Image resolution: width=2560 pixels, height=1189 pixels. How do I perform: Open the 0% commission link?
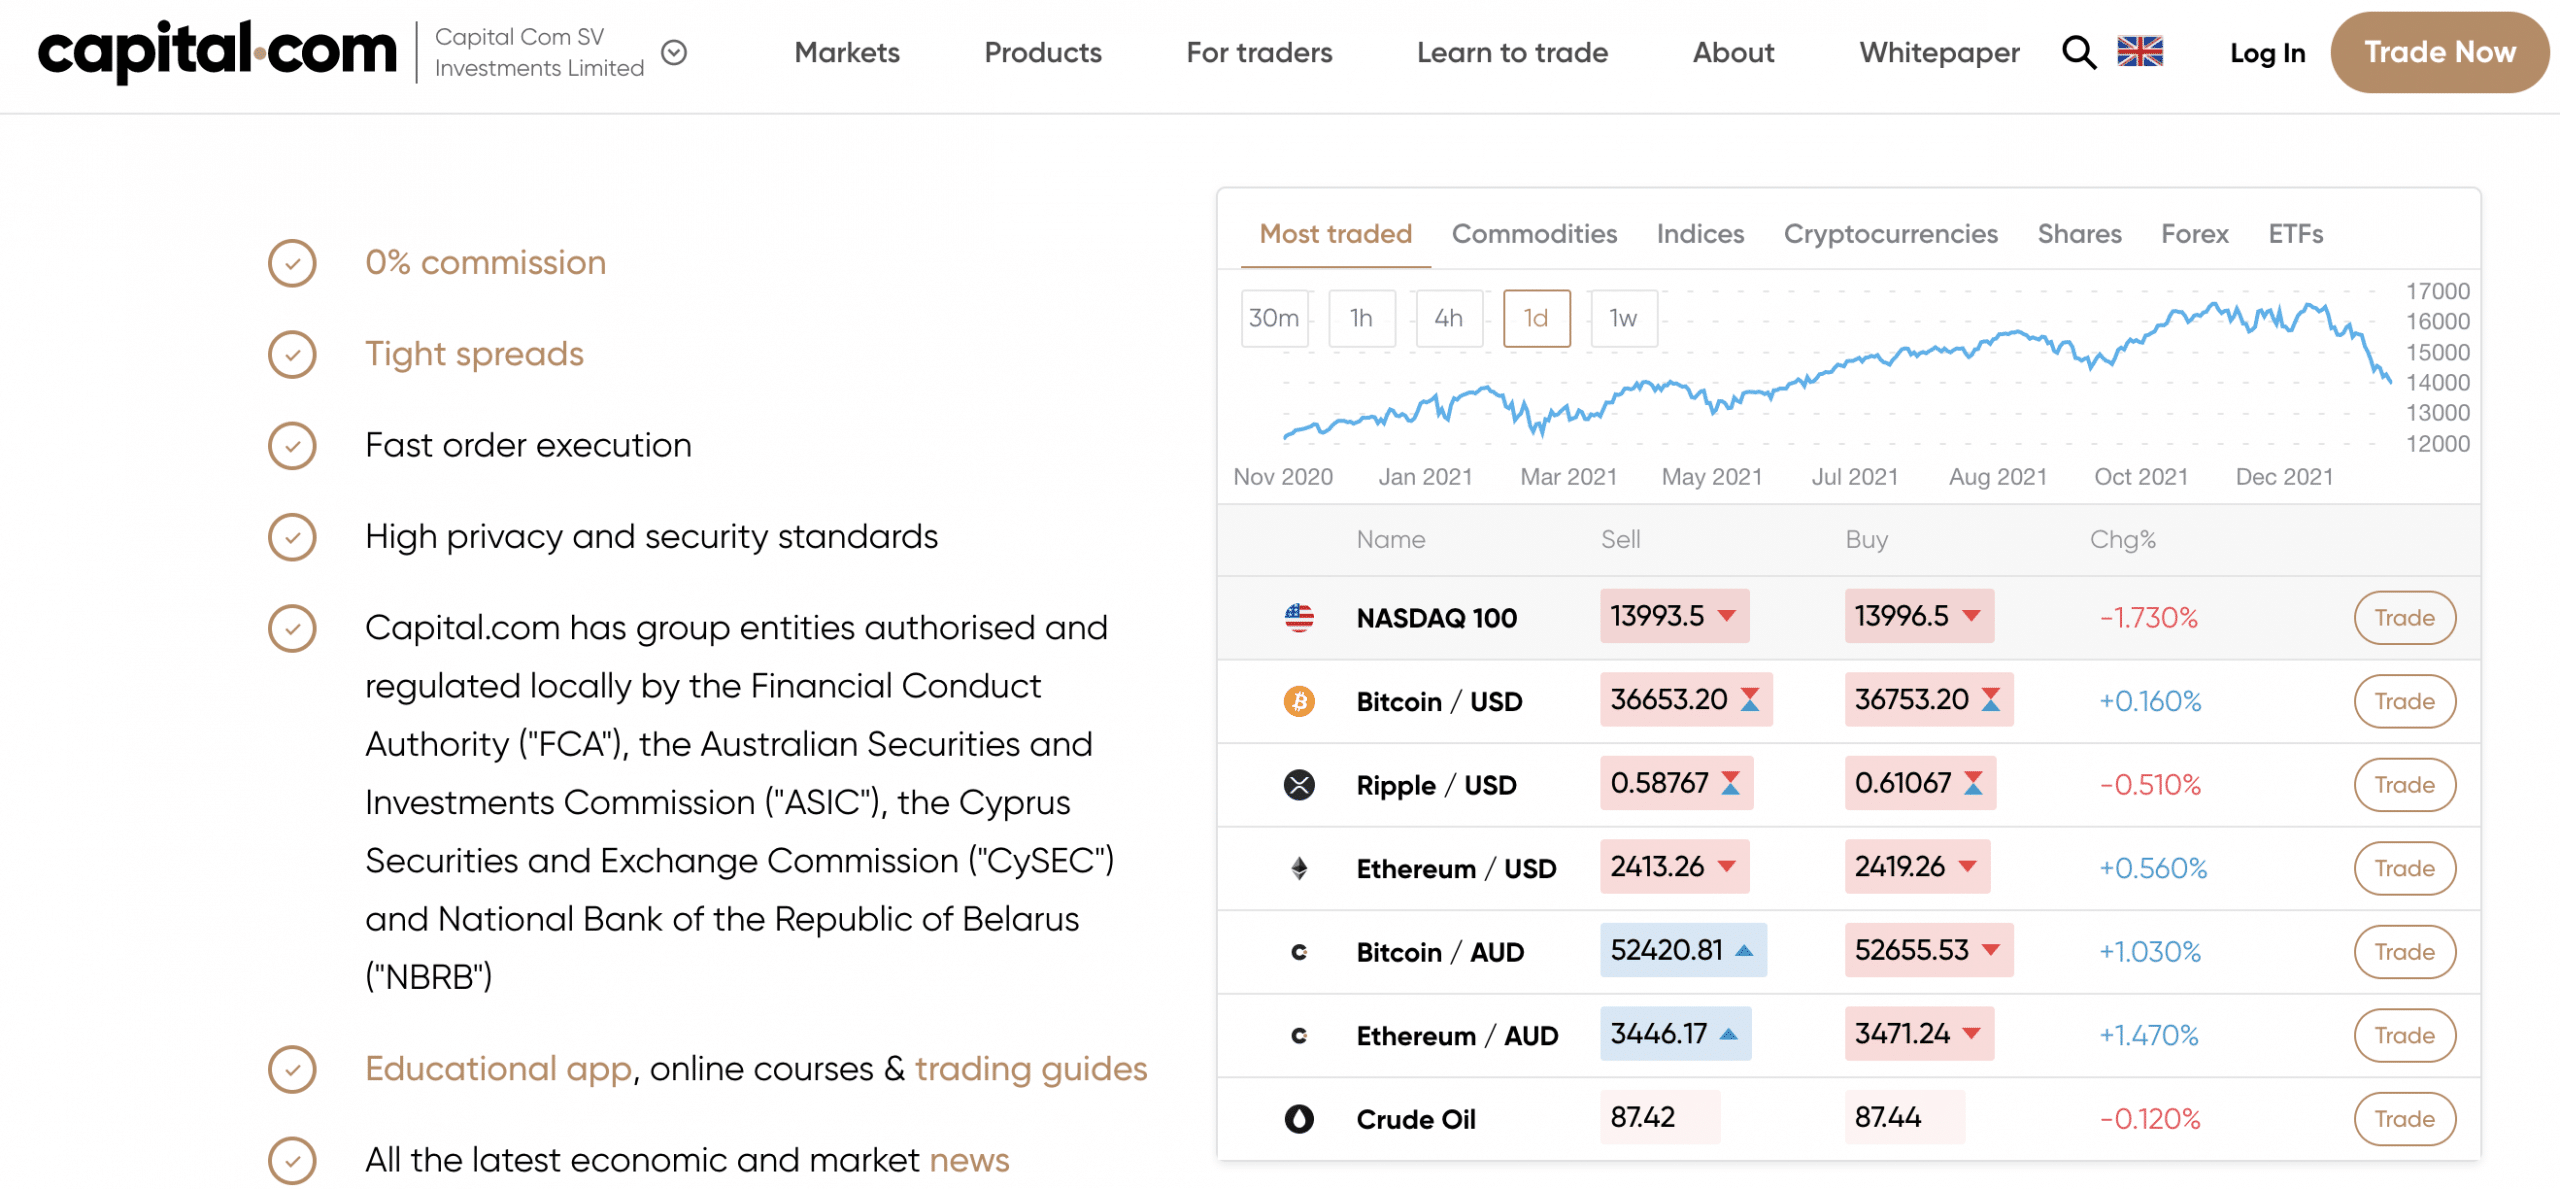485,263
